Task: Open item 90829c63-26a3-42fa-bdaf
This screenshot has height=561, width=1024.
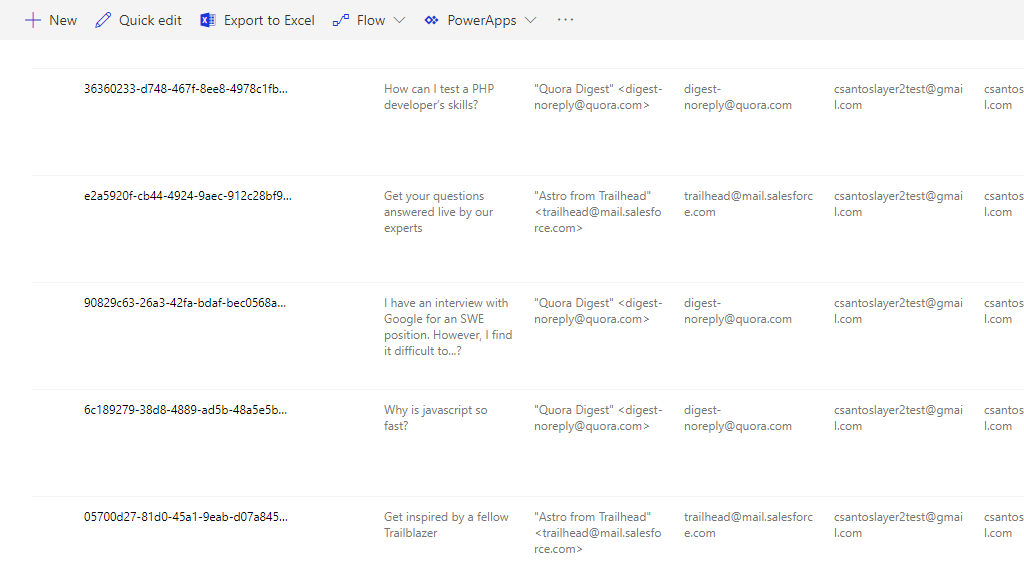Action: click(185, 303)
